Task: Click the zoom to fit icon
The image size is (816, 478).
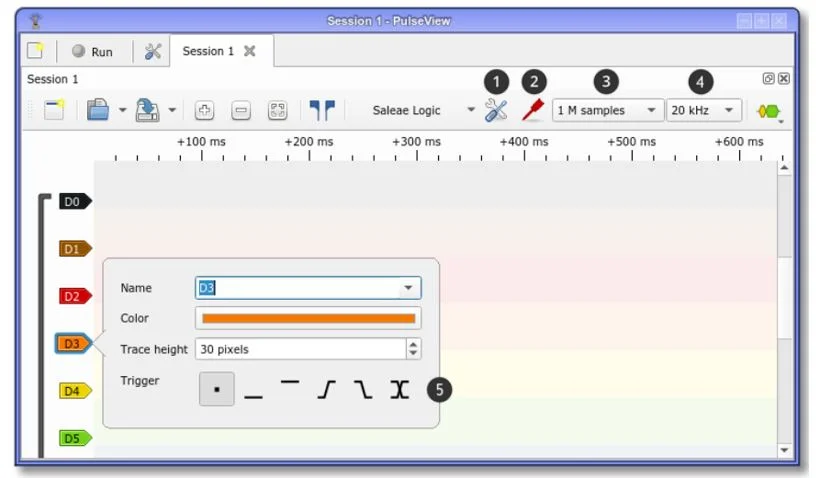Action: click(278, 111)
